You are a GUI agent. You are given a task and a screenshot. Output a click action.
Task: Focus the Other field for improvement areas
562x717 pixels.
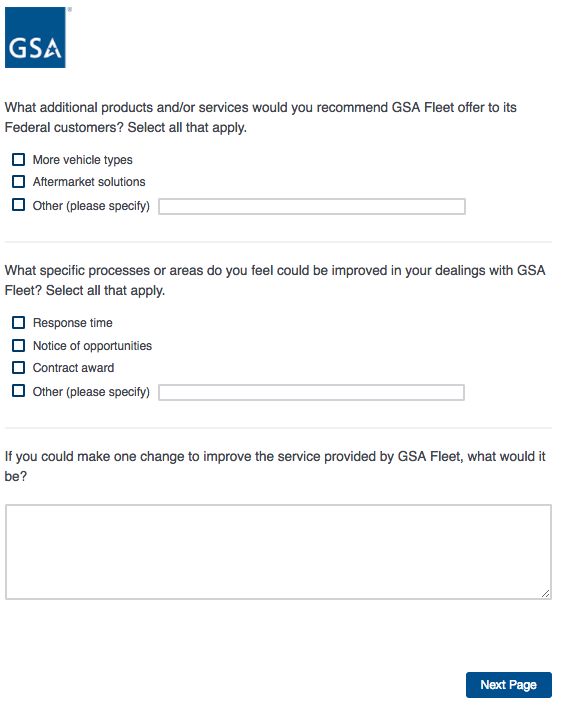click(311, 392)
